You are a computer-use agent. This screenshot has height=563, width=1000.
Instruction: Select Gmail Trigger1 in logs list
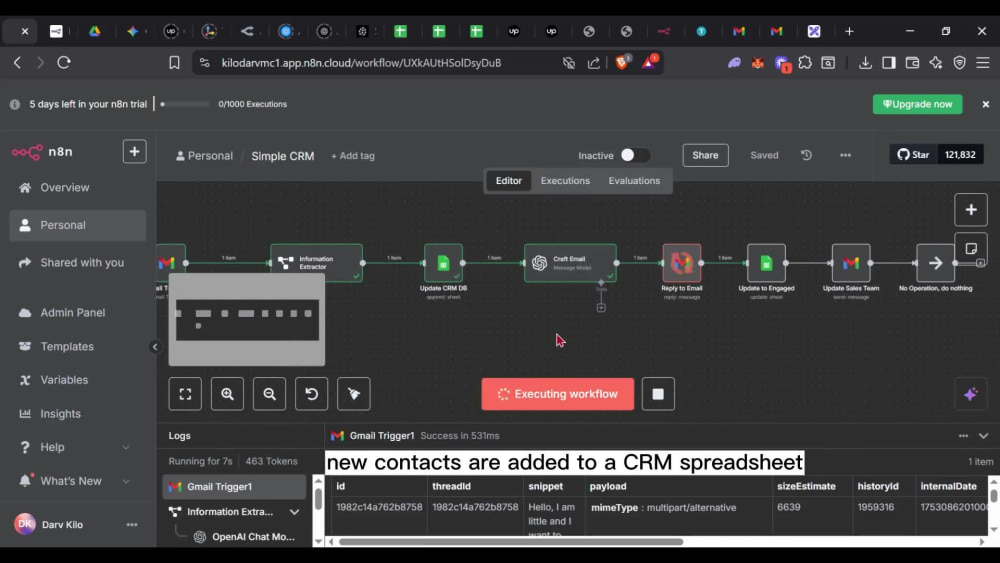tap(234, 486)
